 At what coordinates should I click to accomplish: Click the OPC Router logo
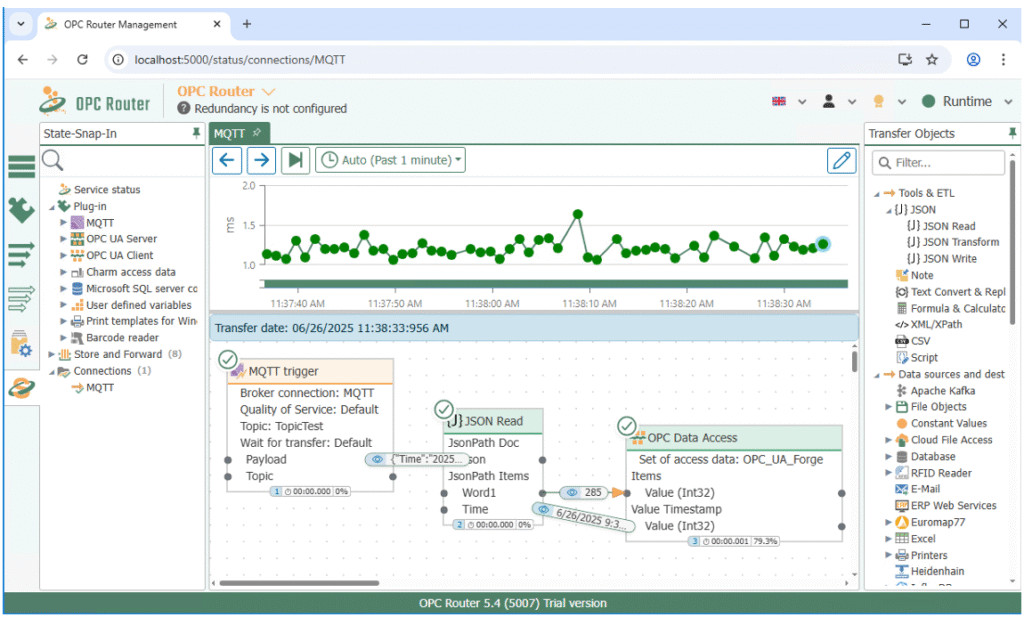95,103
